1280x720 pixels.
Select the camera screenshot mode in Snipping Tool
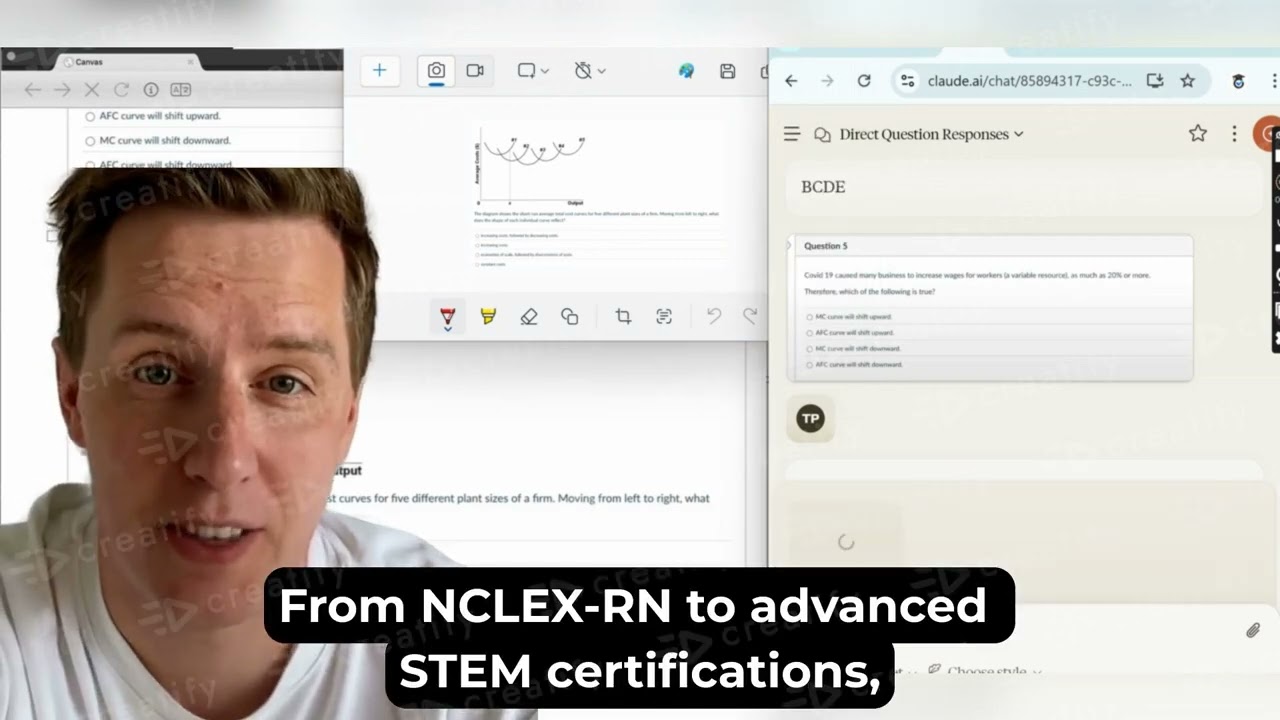436,70
